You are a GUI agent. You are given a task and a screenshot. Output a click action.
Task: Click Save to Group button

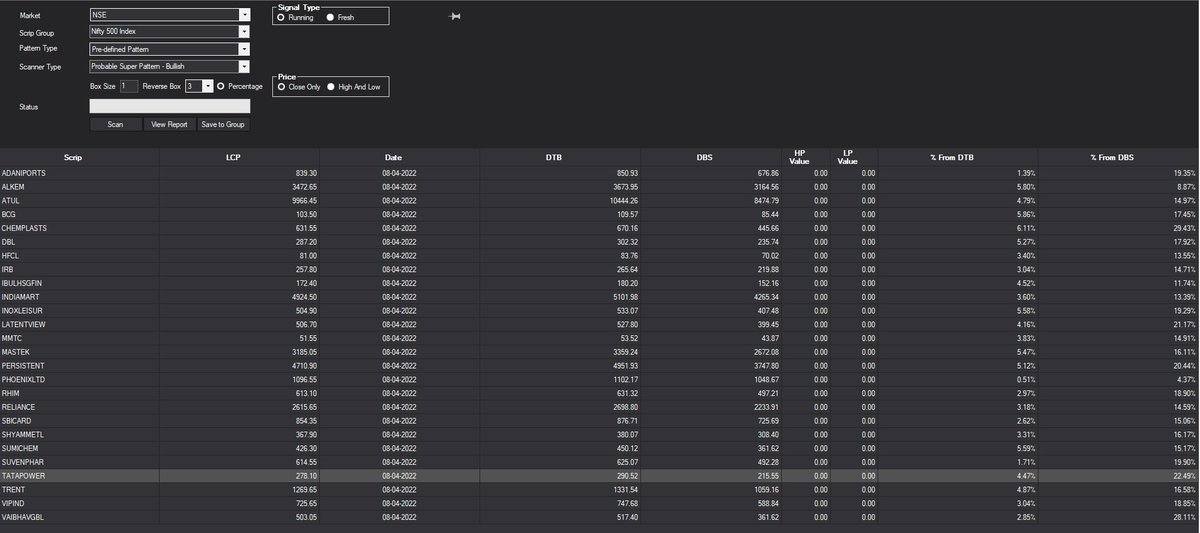pyautogui.click(x=223, y=125)
